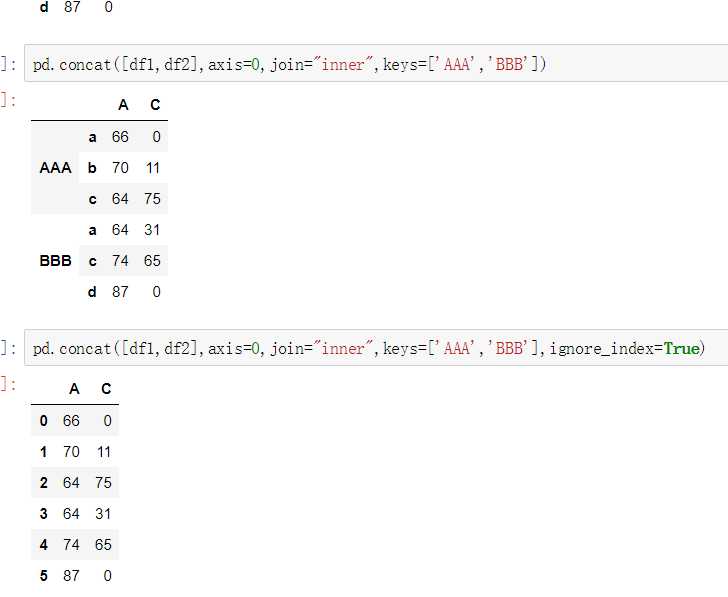Image resolution: width=728 pixels, height=597 pixels.
Task: Select value 31 in row index 3
Action: (103, 514)
